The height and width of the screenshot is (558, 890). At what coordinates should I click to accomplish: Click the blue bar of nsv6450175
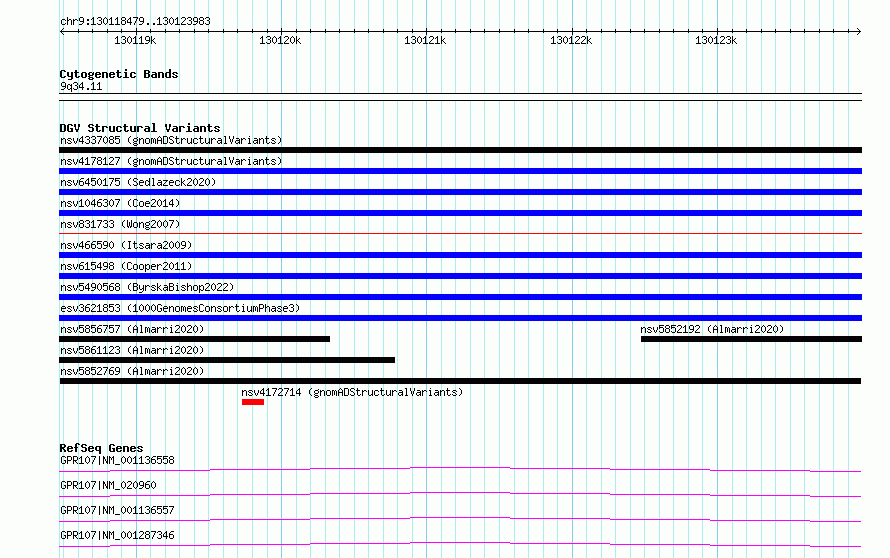460,192
